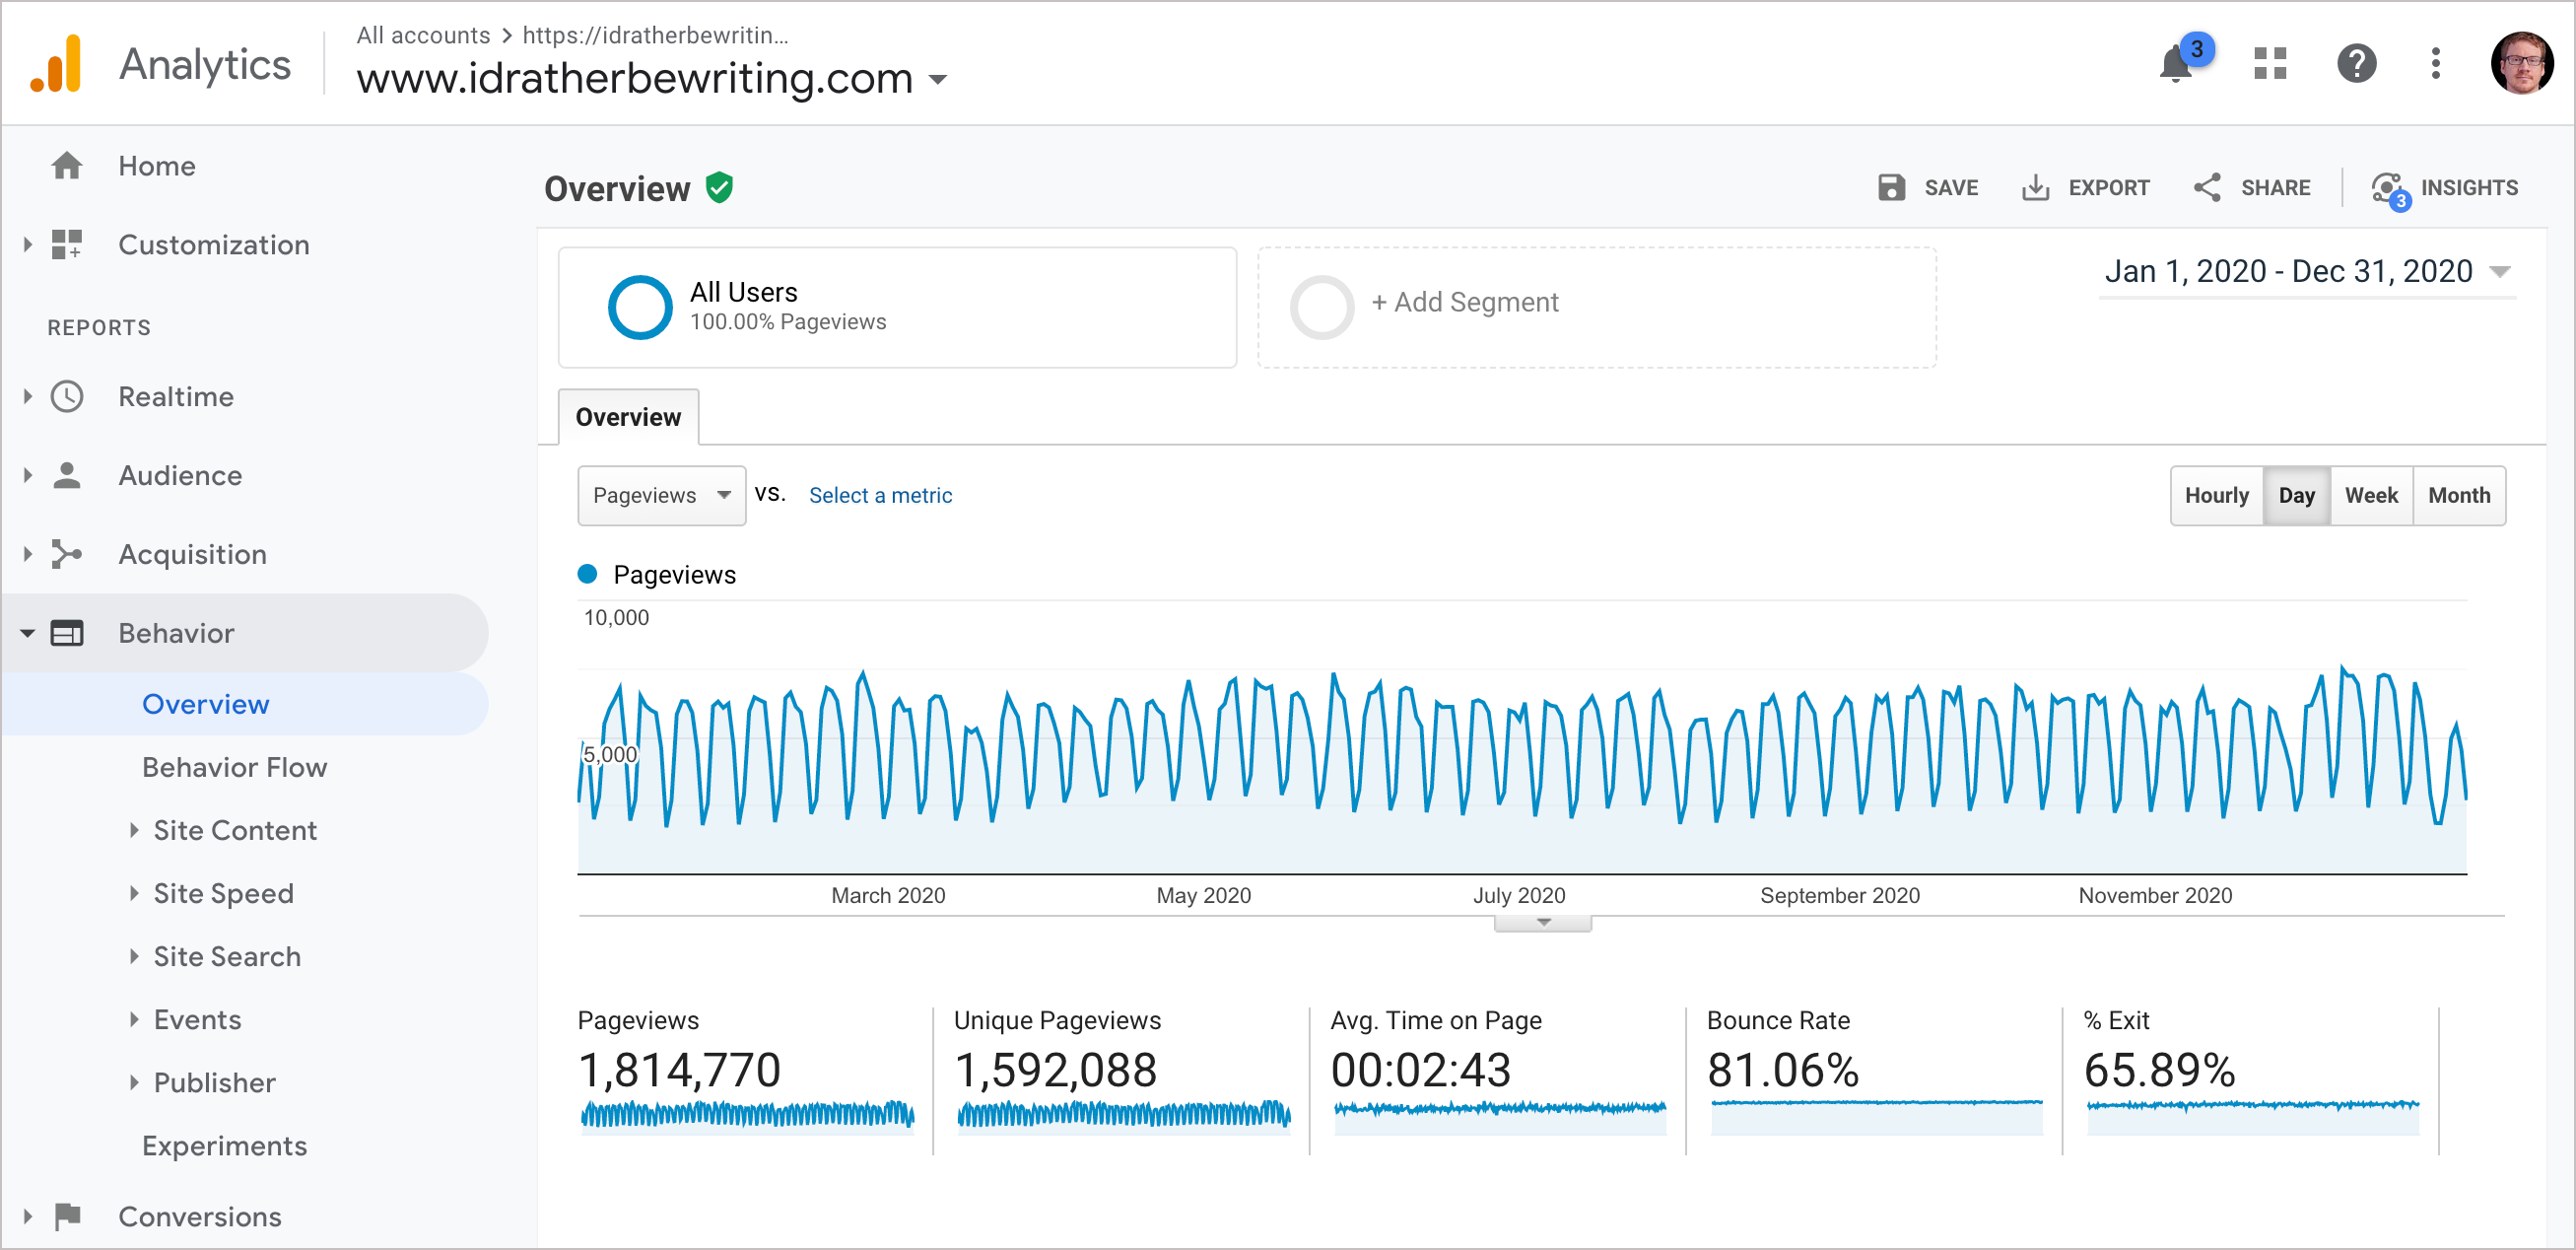Open the Experiments report
Viewport: 2576px width, 1250px height.
pos(224,1145)
